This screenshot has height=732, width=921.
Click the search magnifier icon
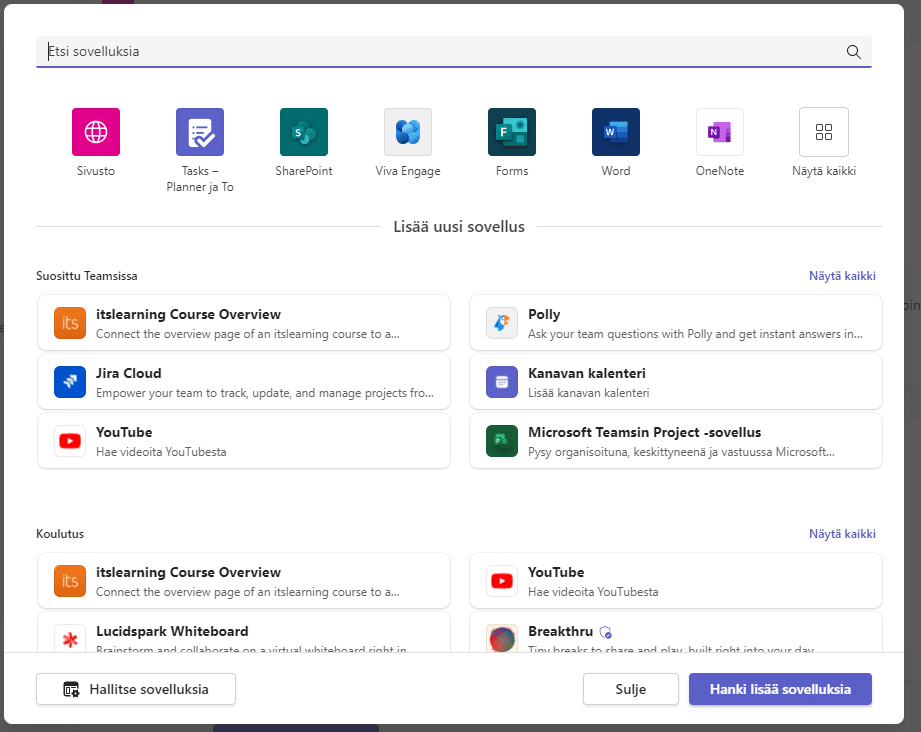coord(853,52)
